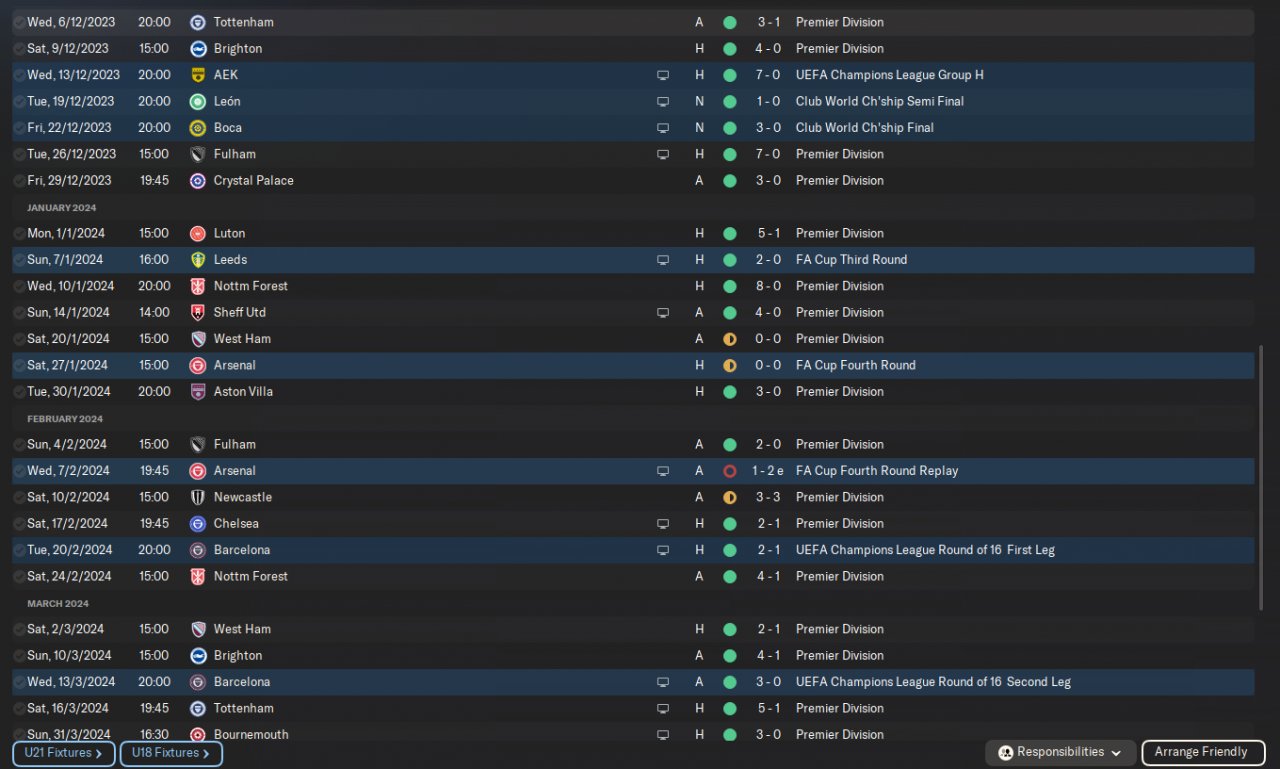
Task: Click the Boca club badge icon
Action: tap(197, 128)
